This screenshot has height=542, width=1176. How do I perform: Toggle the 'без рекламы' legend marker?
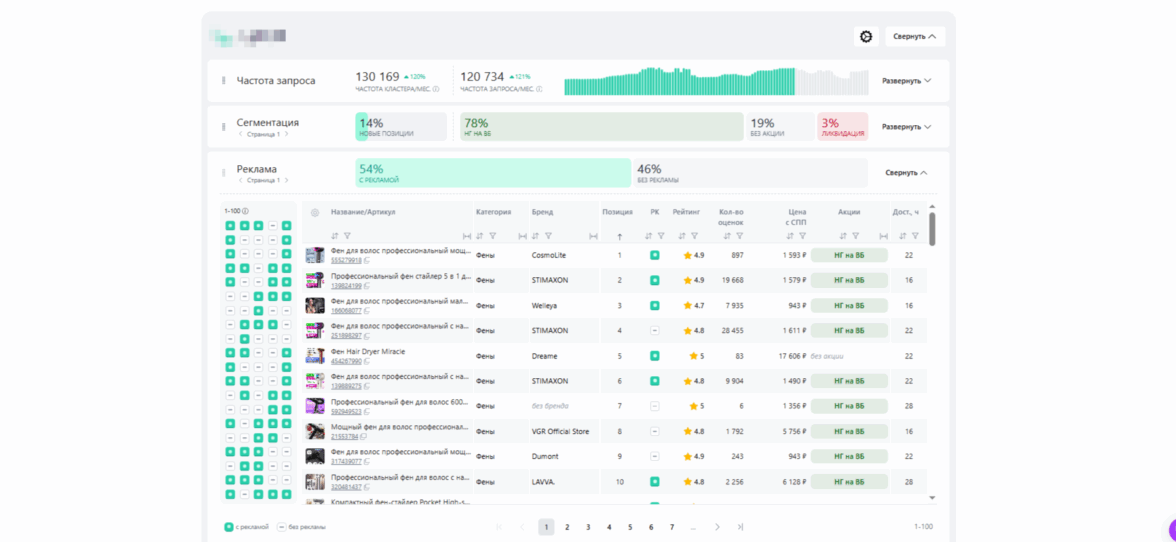pos(282,527)
